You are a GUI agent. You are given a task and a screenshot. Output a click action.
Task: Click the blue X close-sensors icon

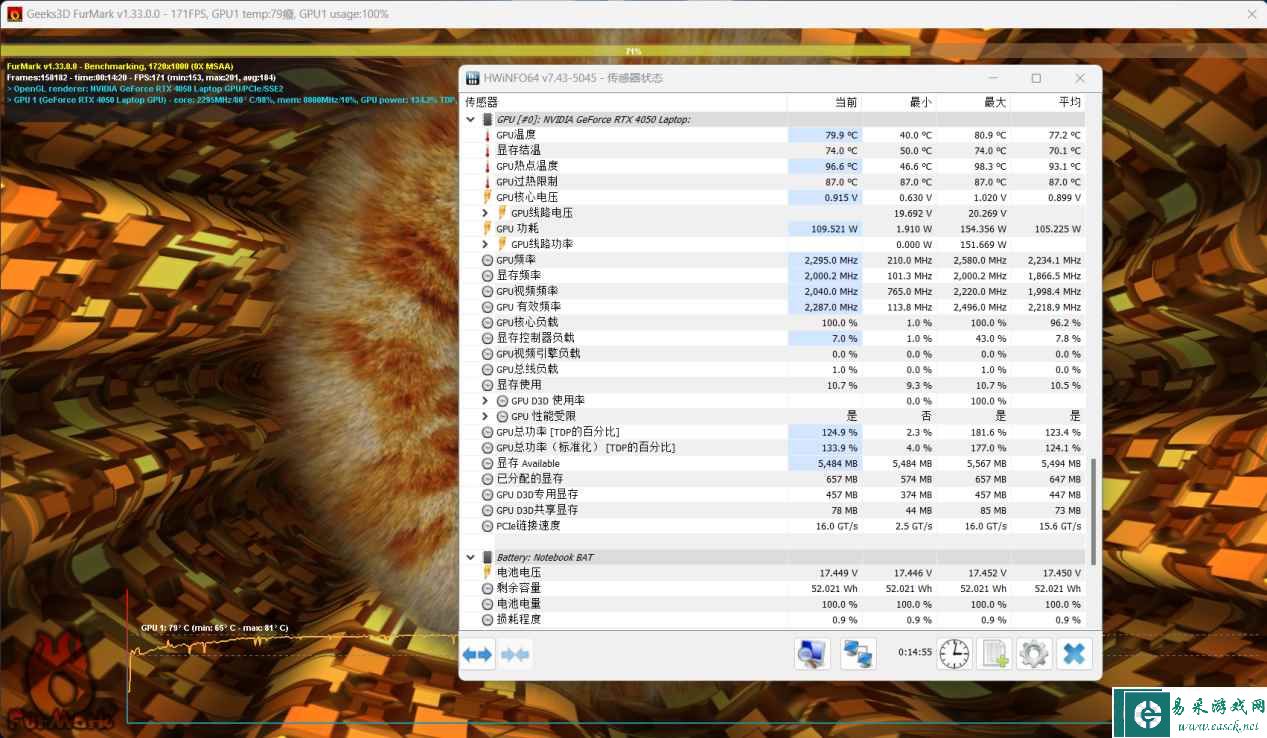(1074, 654)
